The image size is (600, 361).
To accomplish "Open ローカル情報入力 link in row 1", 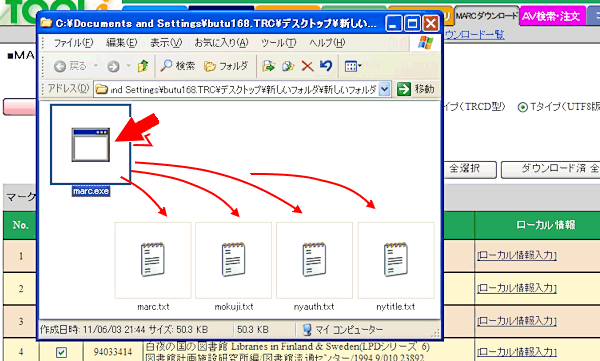I will coord(517,255).
